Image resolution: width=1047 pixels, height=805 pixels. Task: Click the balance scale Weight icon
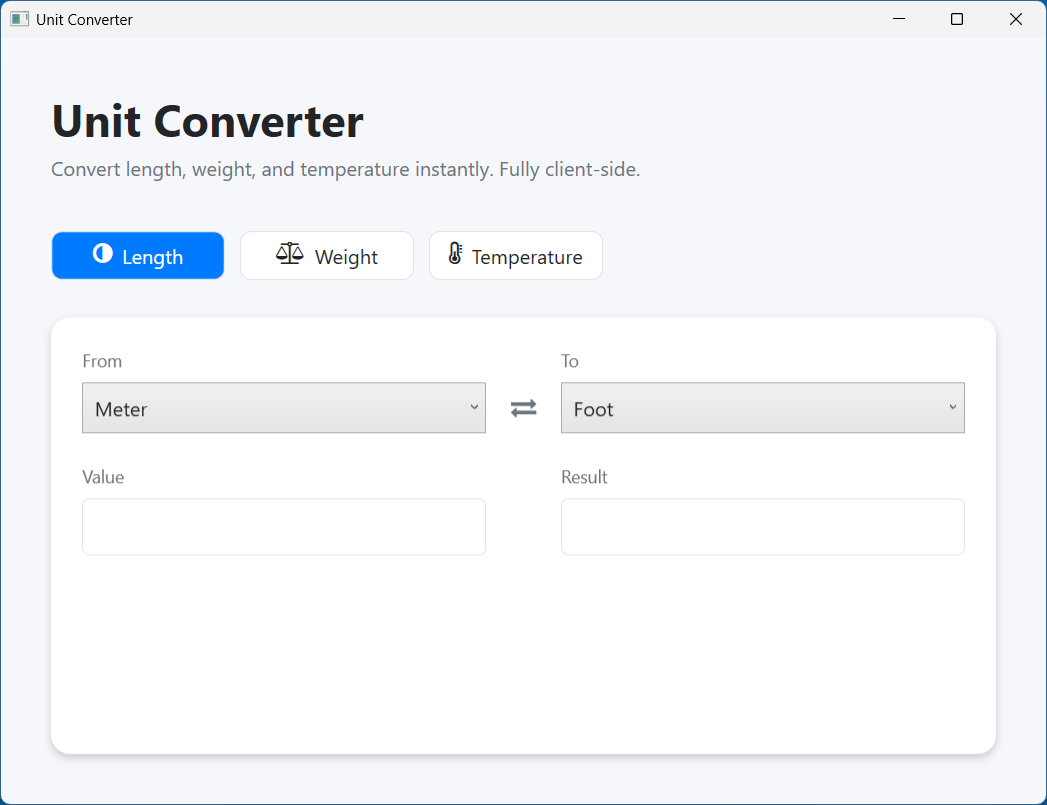(x=289, y=255)
